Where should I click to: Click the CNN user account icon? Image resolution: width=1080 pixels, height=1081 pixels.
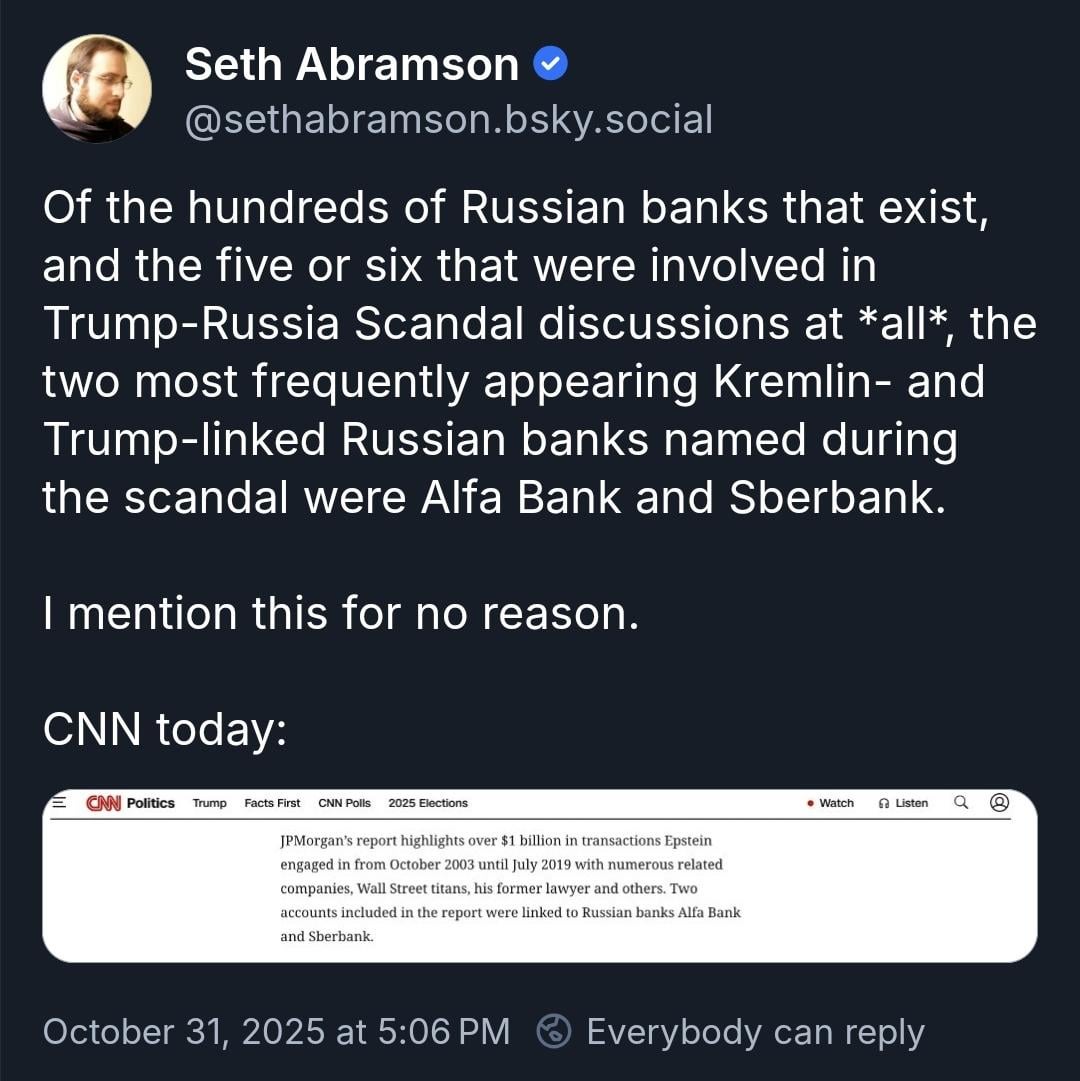(999, 802)
